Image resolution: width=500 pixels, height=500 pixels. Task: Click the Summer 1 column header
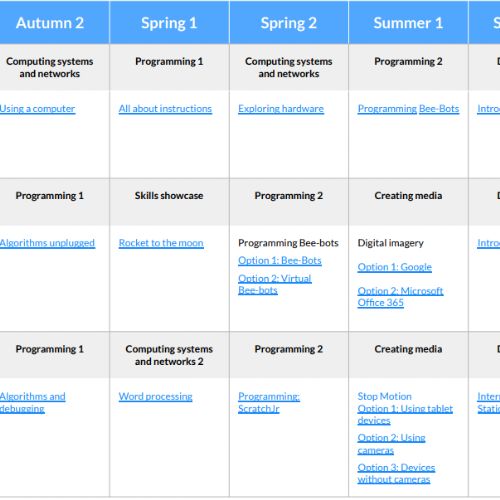pos(408,23)
